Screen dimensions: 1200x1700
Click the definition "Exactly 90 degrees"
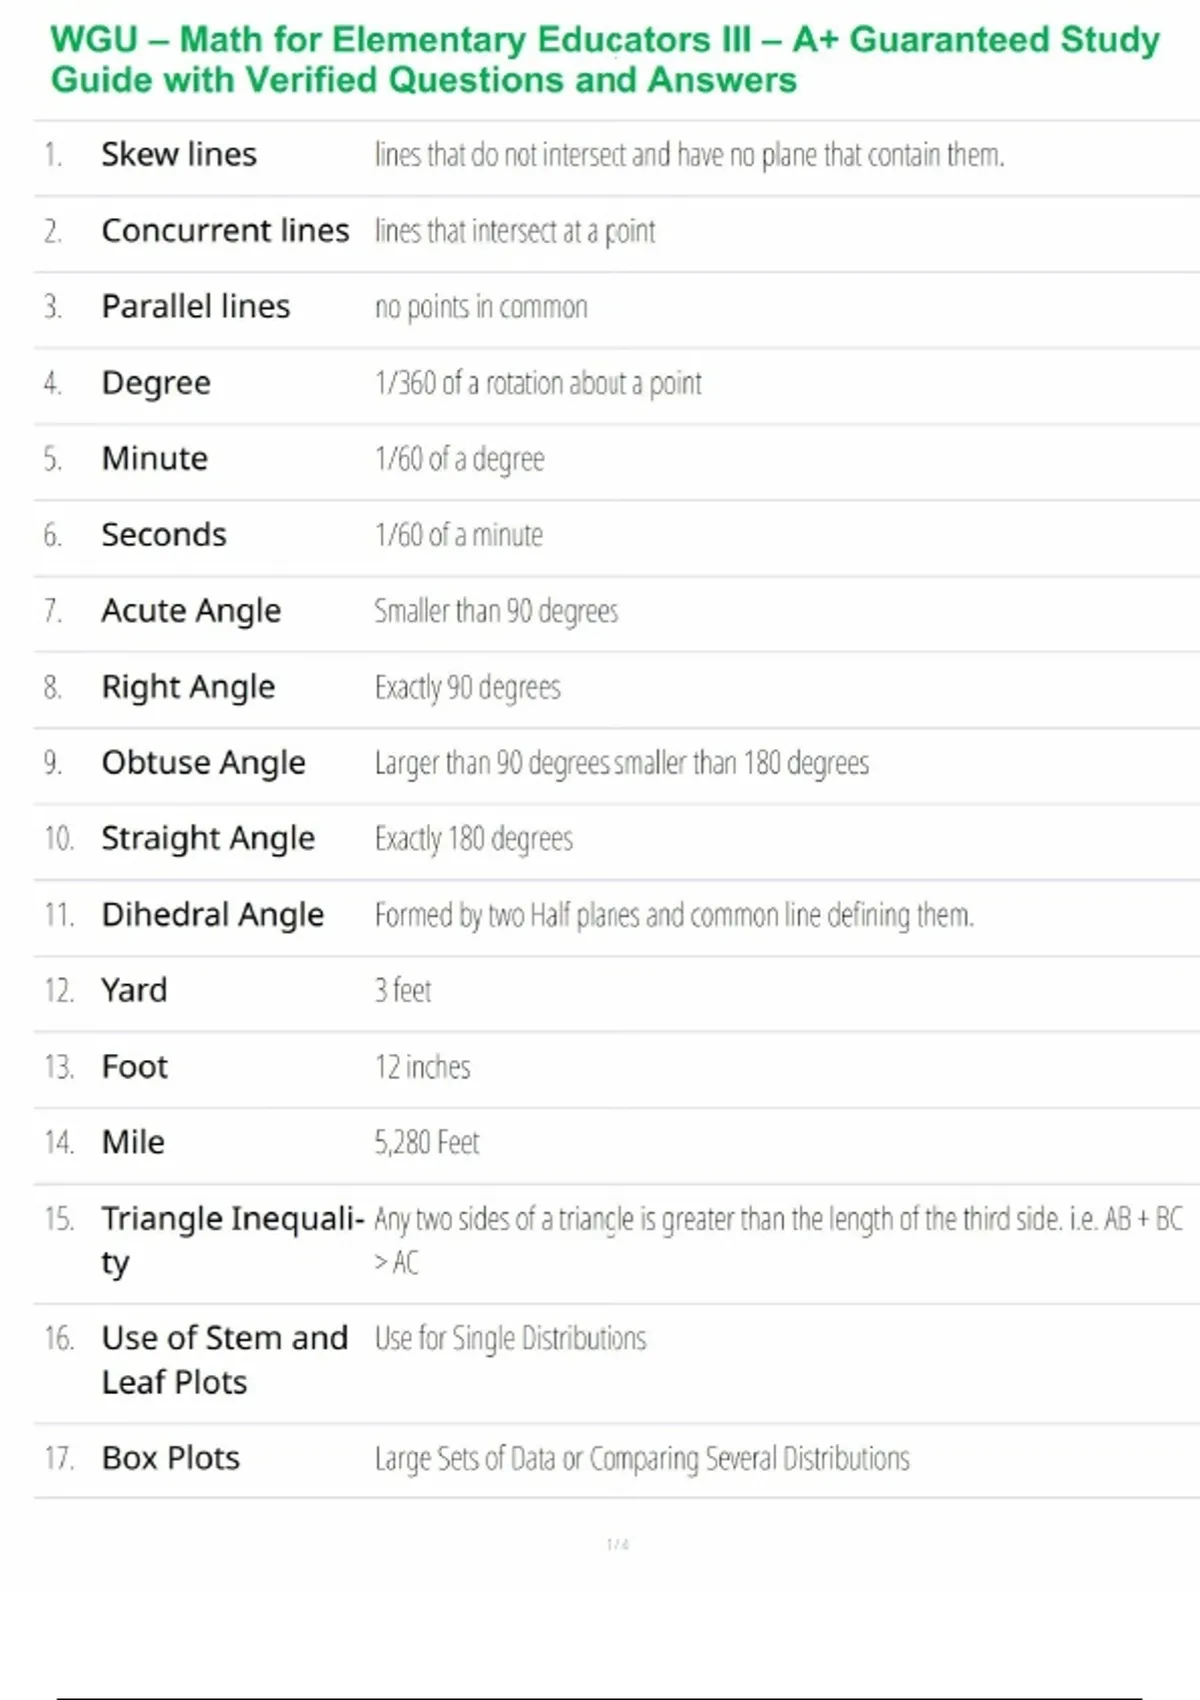(467, 687)
